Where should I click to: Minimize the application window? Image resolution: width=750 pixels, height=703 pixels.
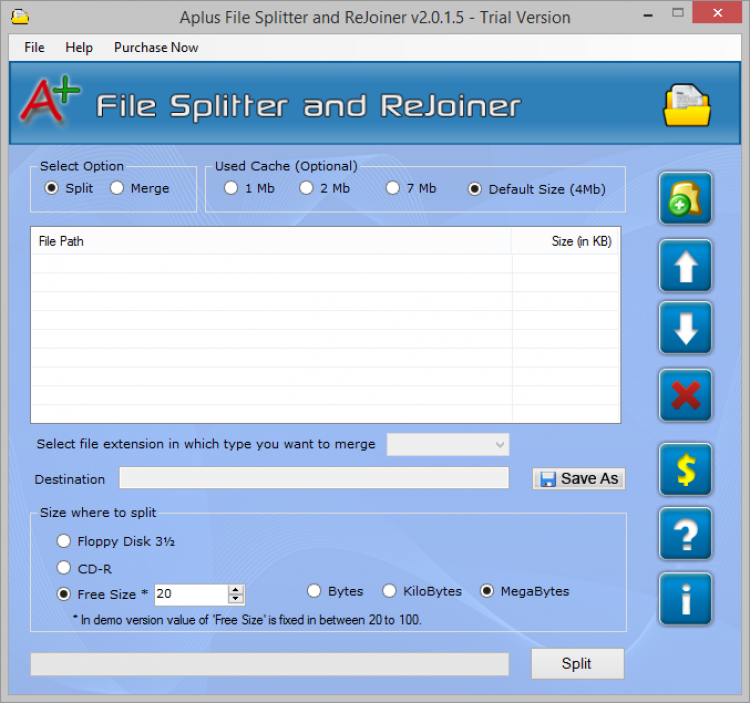click(648, 14)
